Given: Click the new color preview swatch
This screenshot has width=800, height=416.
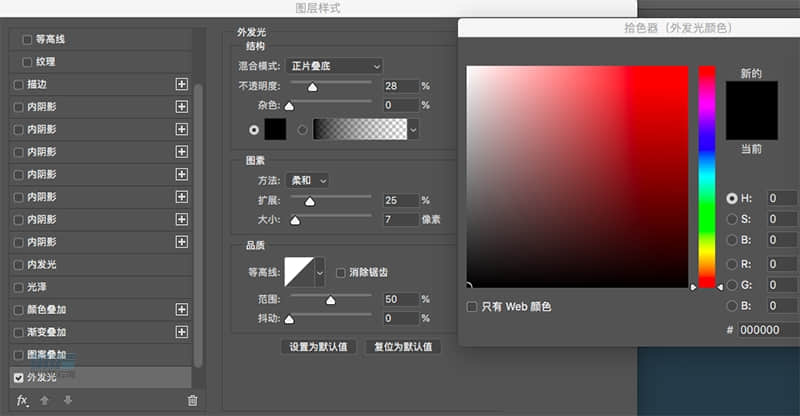Looking at the screenshot, I should [752, 96].
